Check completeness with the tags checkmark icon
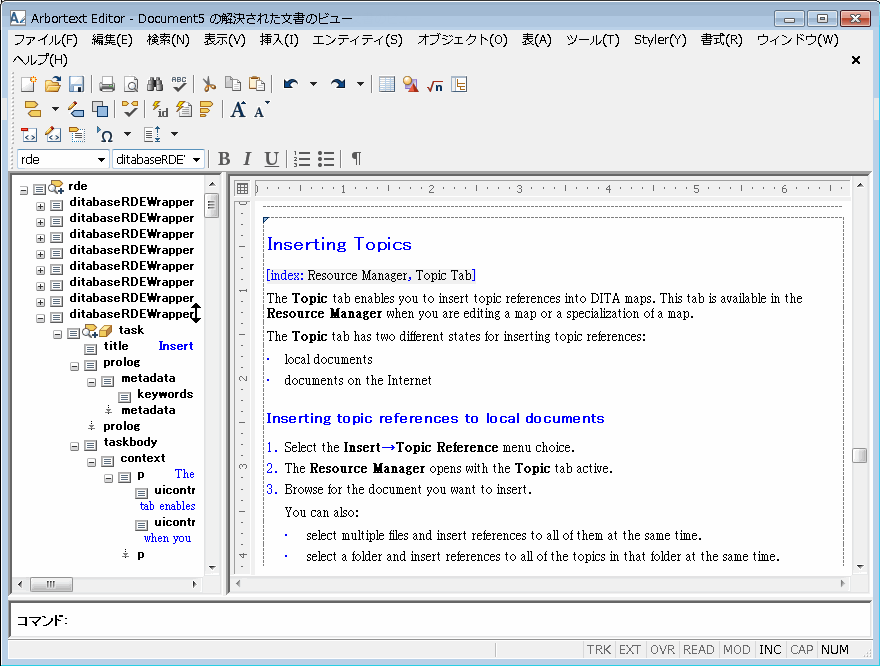880x666 pixels. pyautogui.click(x=130, y=109)
